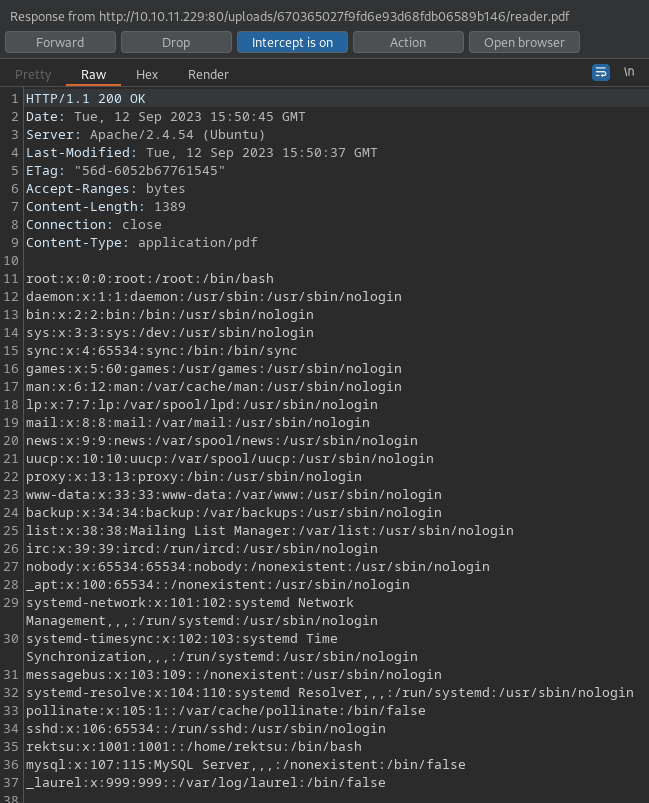Switch to the Pretty tab
Viewport: 649px width, 803px height.
coord(33,74)
